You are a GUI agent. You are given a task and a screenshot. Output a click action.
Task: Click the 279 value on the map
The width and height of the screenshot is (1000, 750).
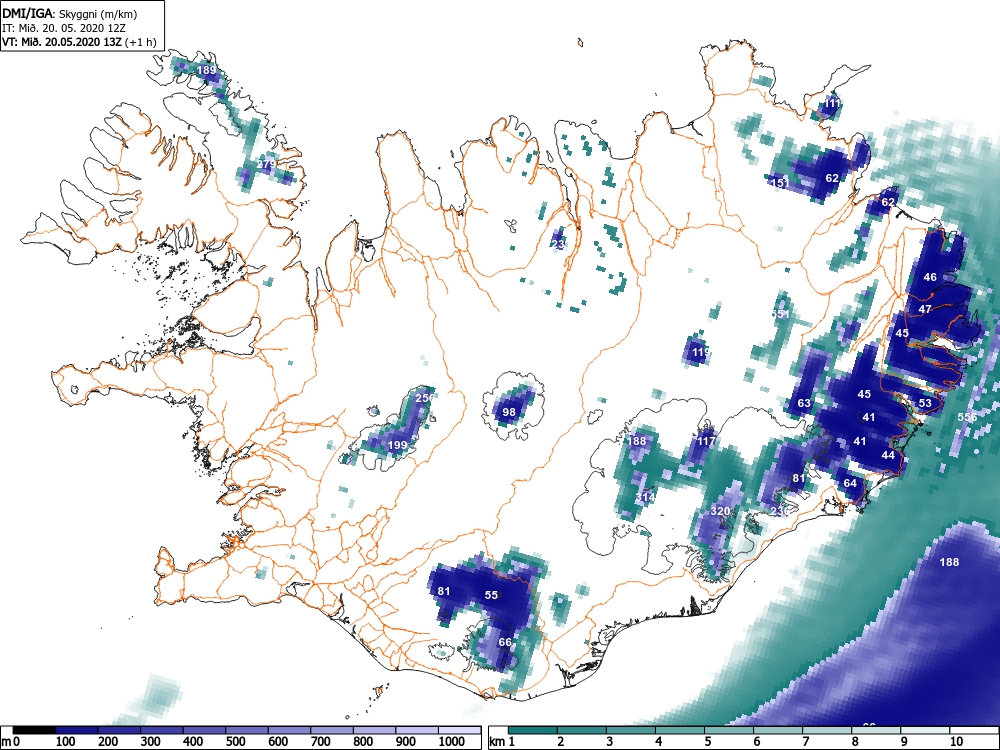tap(267, 164)
